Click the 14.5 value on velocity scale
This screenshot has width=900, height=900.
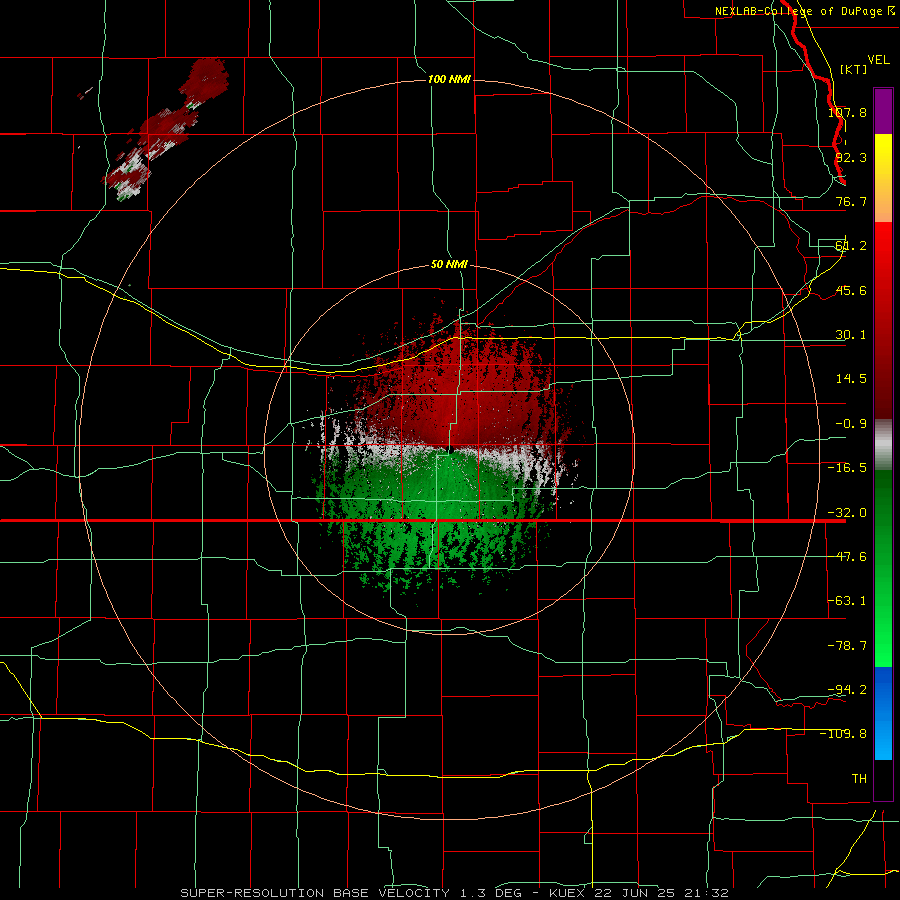point(851,379)
